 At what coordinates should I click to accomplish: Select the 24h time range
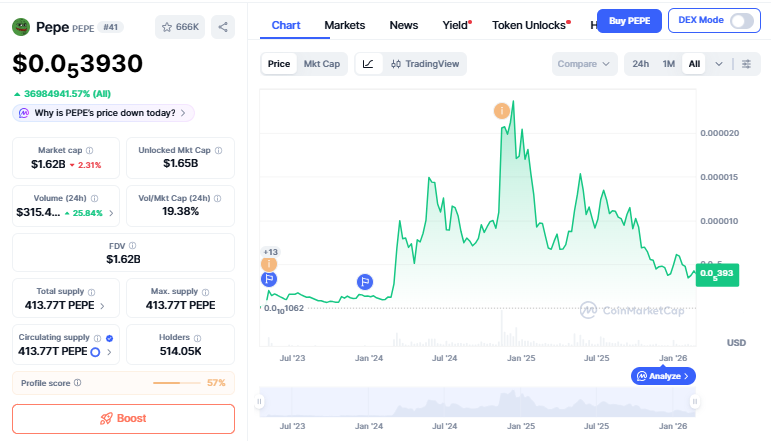641,64
